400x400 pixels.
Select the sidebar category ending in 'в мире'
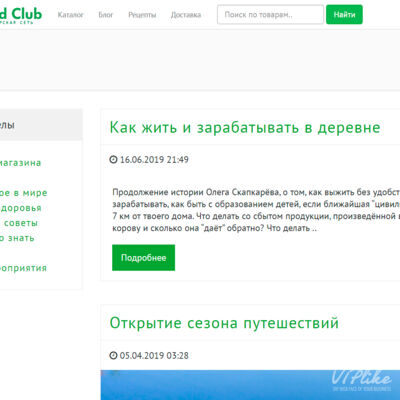(24, 193)
